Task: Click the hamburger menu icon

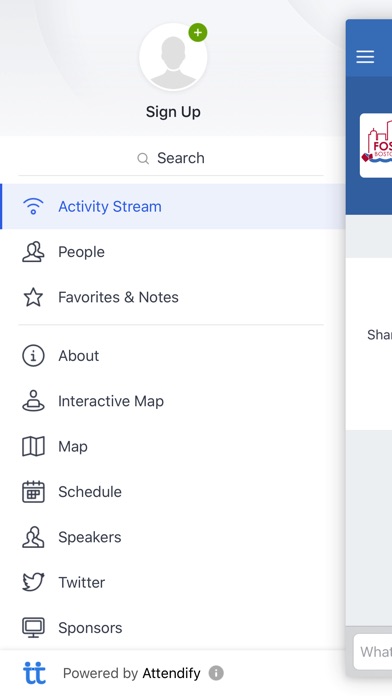Action: click(365, 56)
